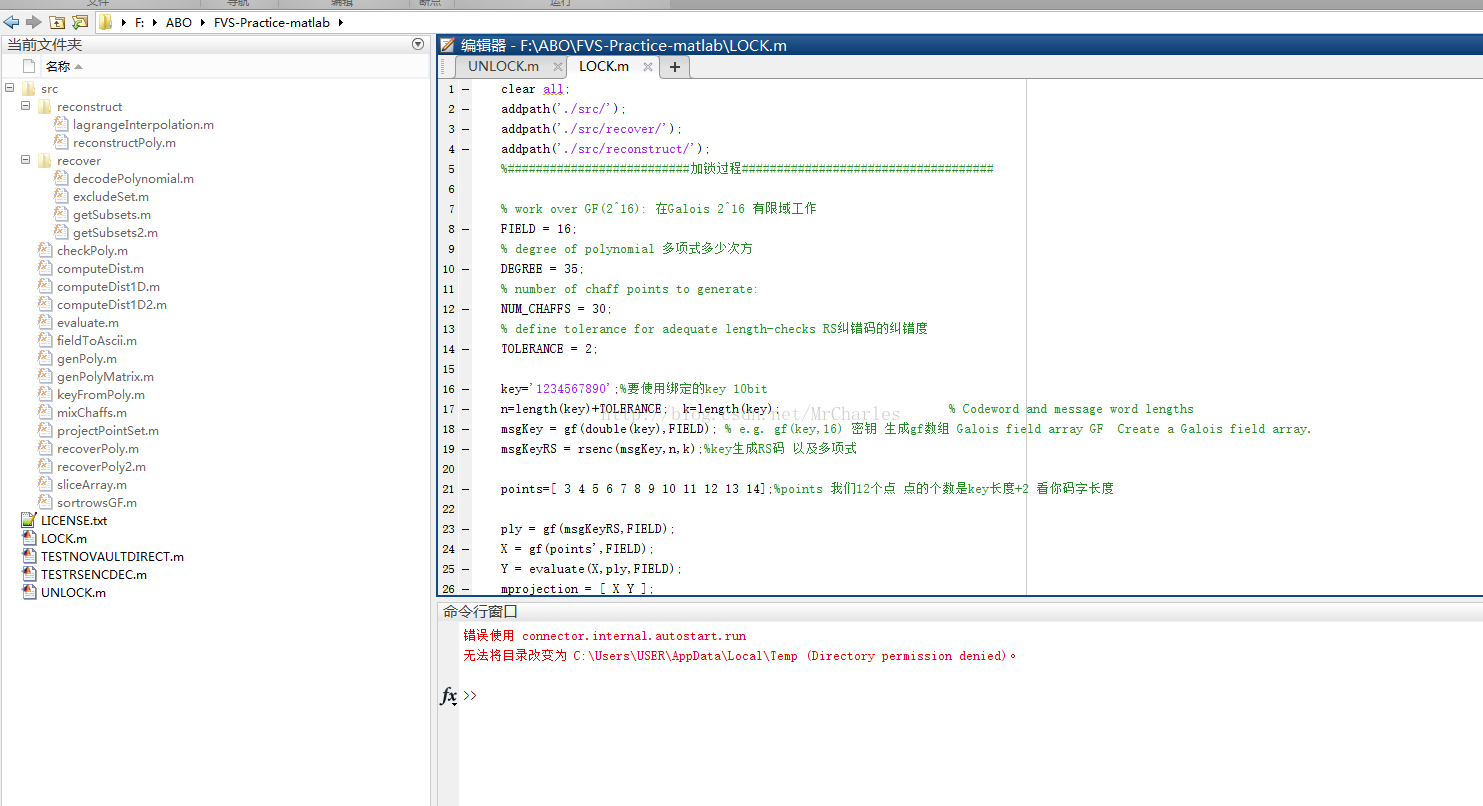
Task: Close the LOCK.m editor tab
Action: 647,67
